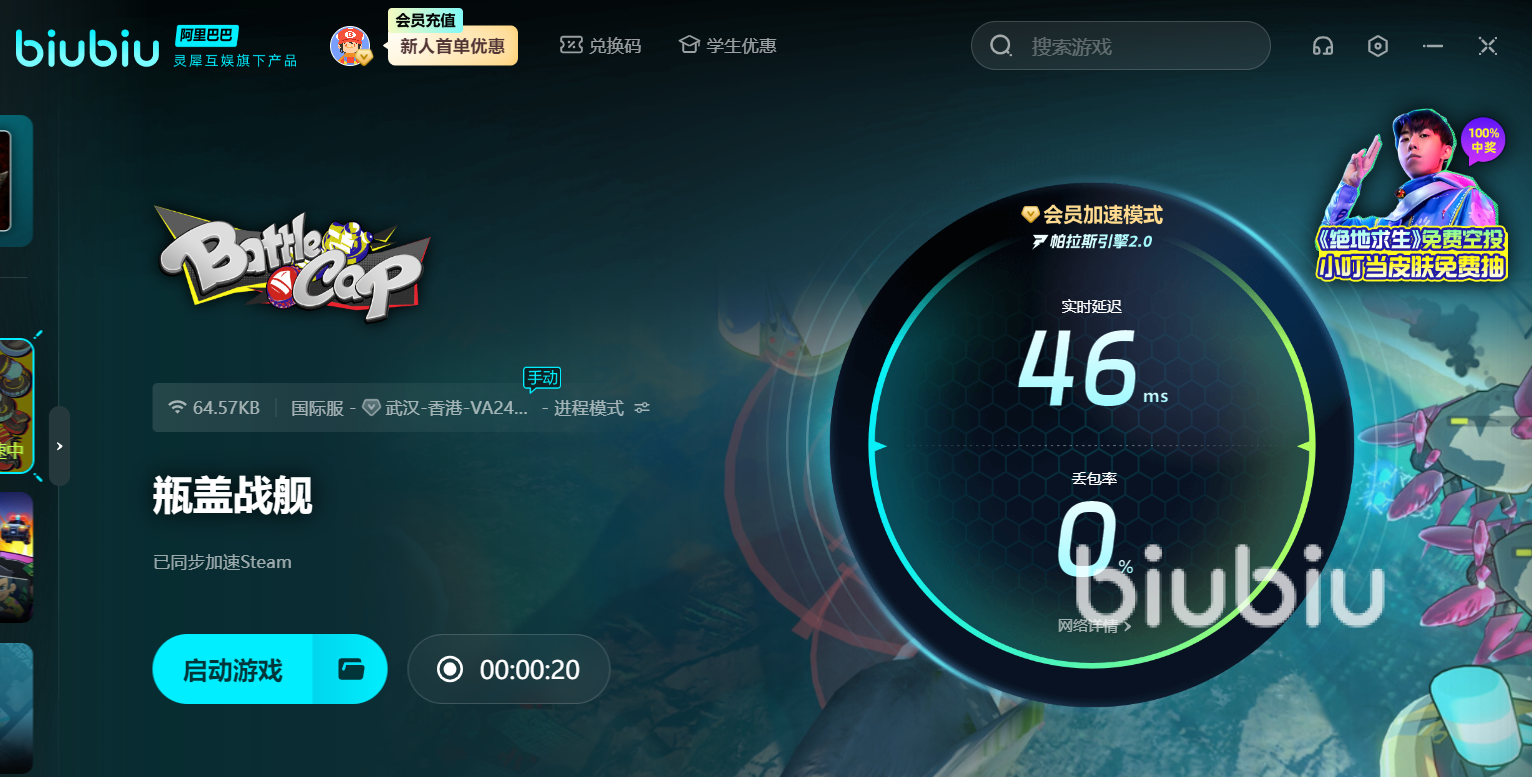Click the 进程模式 mode label
Screen dimensions: 1532x777
tap(589, 408)
